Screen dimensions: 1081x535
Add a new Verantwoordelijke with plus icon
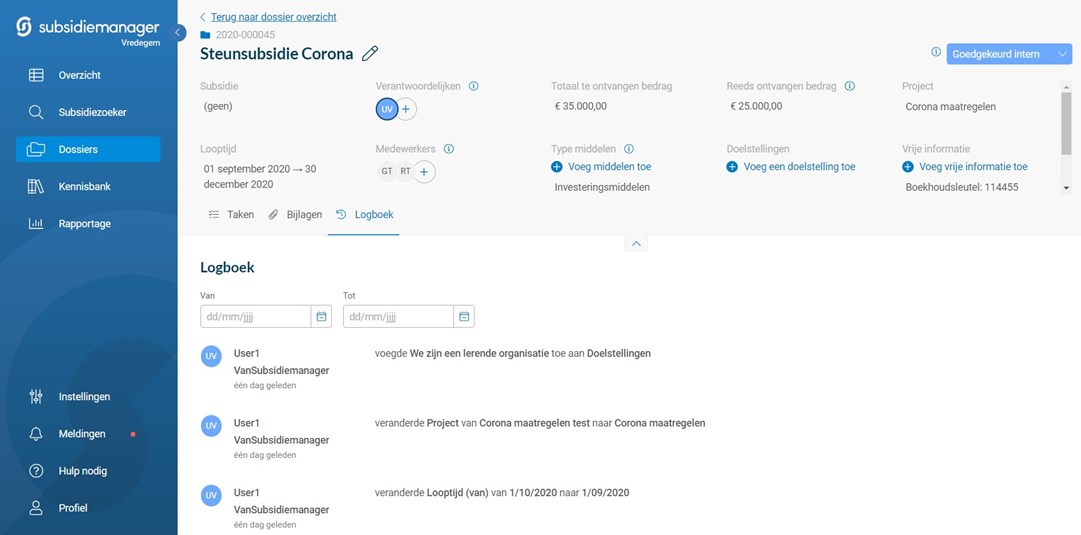[408, 109]
